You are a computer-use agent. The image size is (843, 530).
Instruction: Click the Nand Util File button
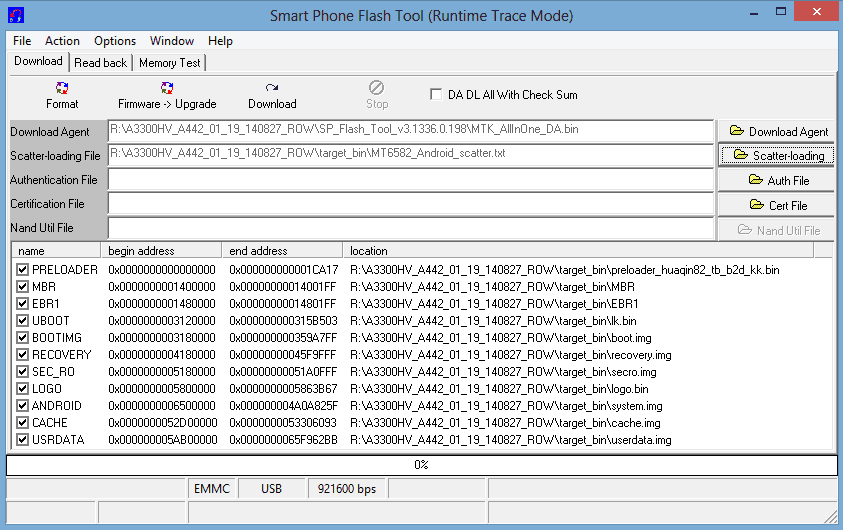778,230
